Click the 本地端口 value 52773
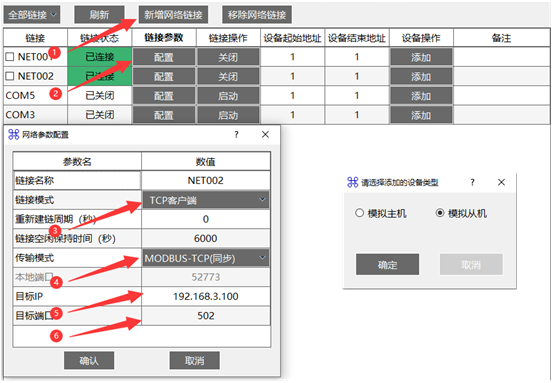The width and height of the screenshot is (553, 383). point(206,277)
